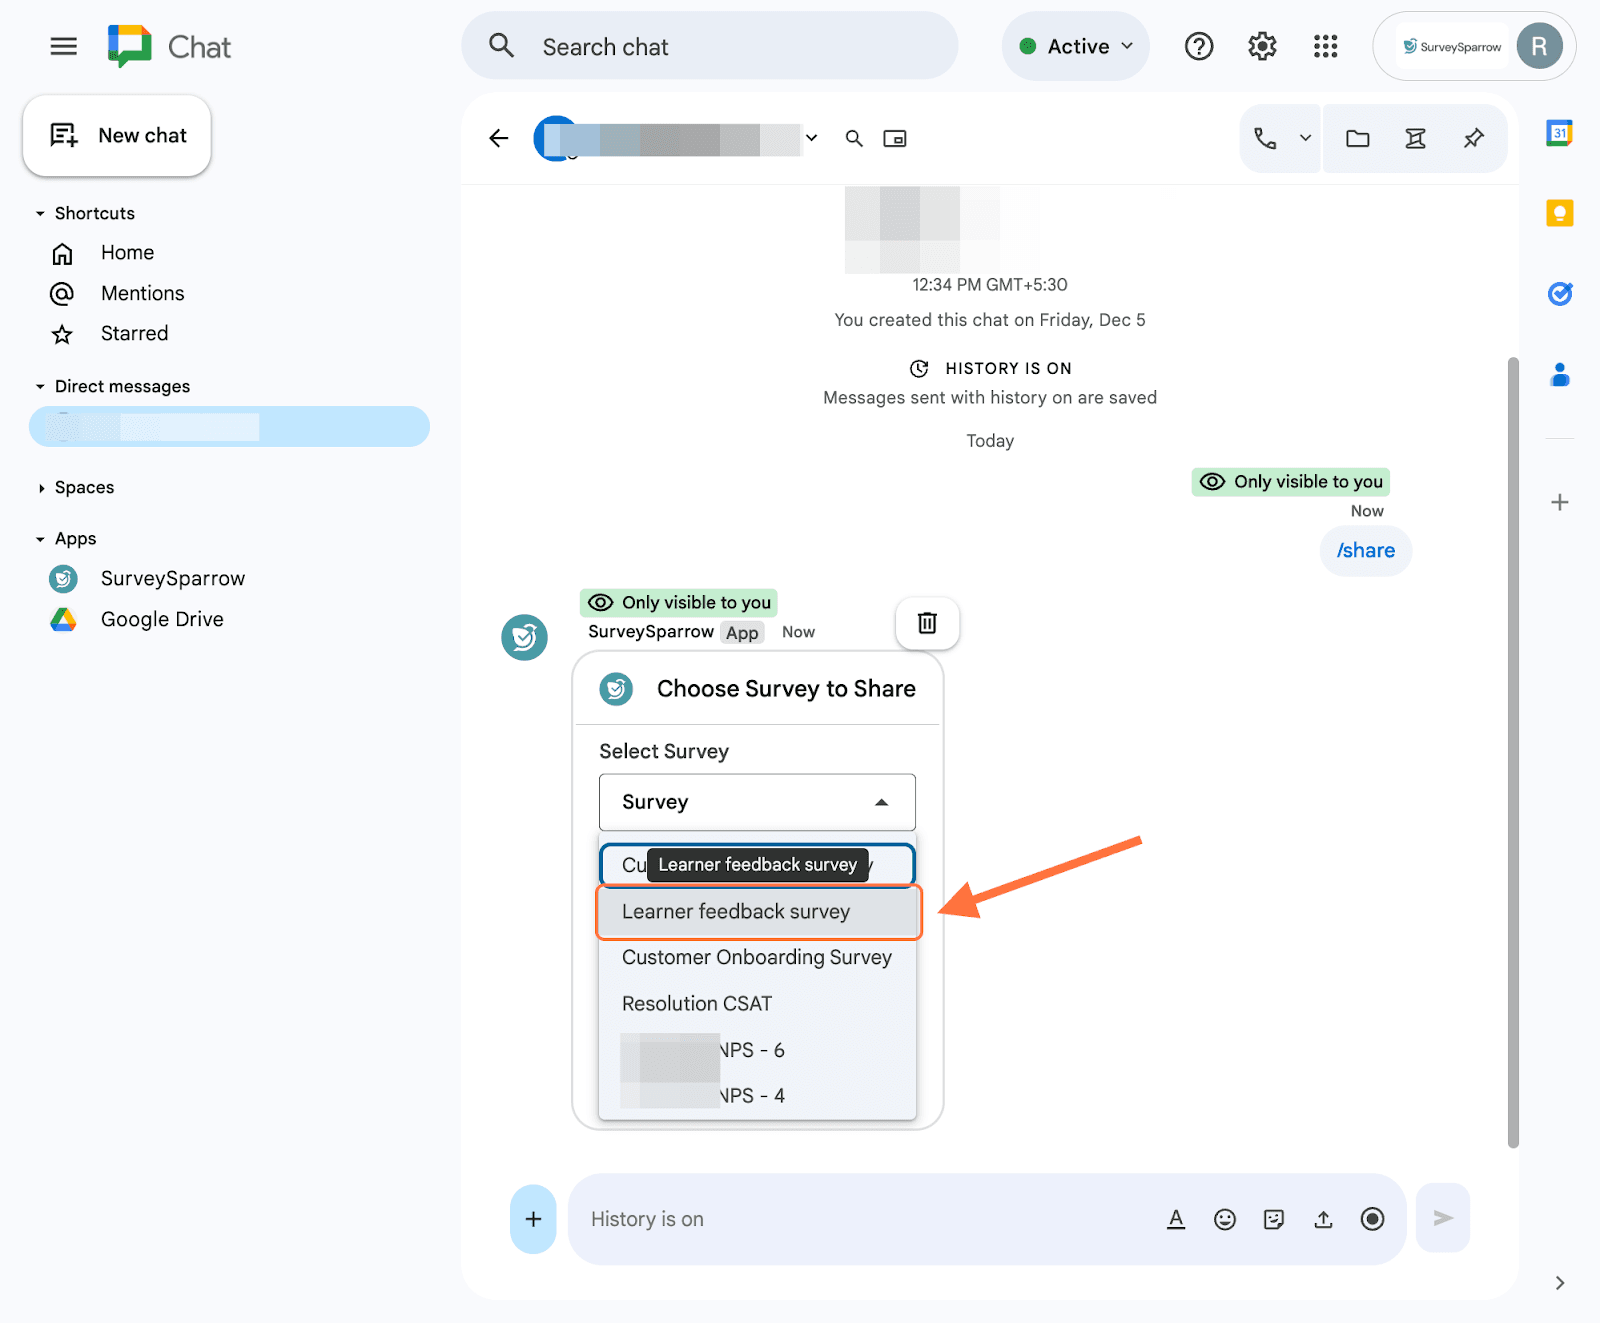Pin this conversation
The width and height of the screenshot is (1600, 1323).
point(1473,139)
